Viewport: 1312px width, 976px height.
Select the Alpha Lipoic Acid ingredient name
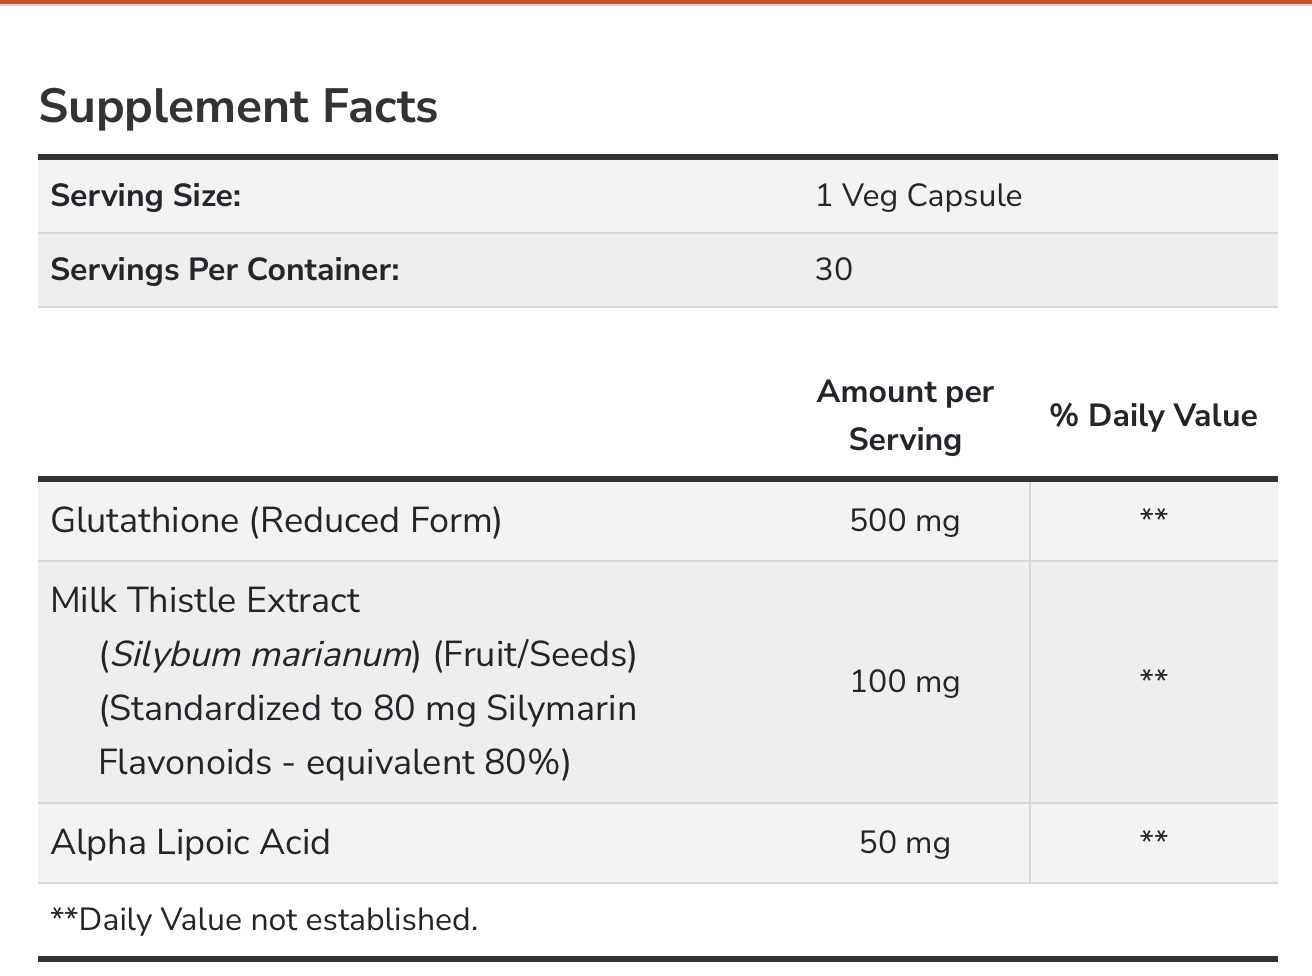[x=190, y=842]
